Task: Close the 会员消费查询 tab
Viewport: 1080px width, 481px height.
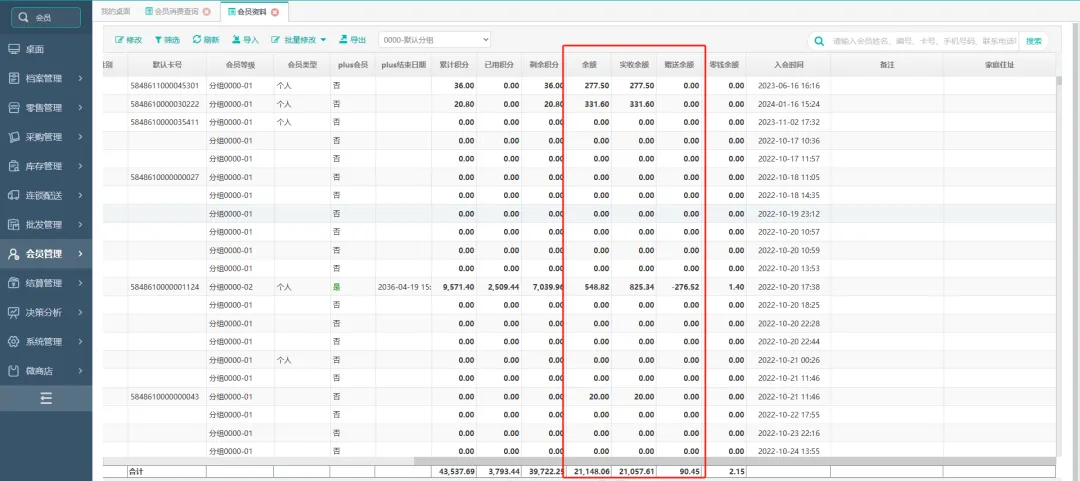Action: click(x=206, y=12)
